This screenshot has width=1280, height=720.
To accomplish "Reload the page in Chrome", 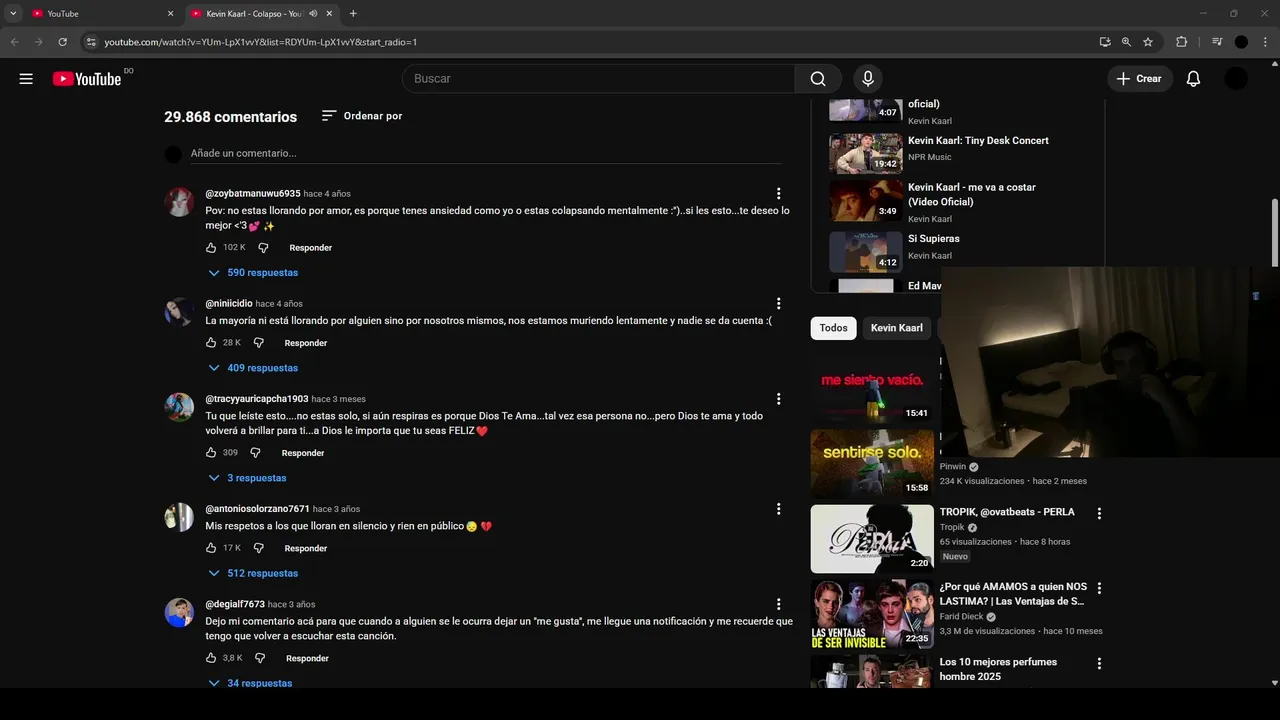I will point(62,42).
